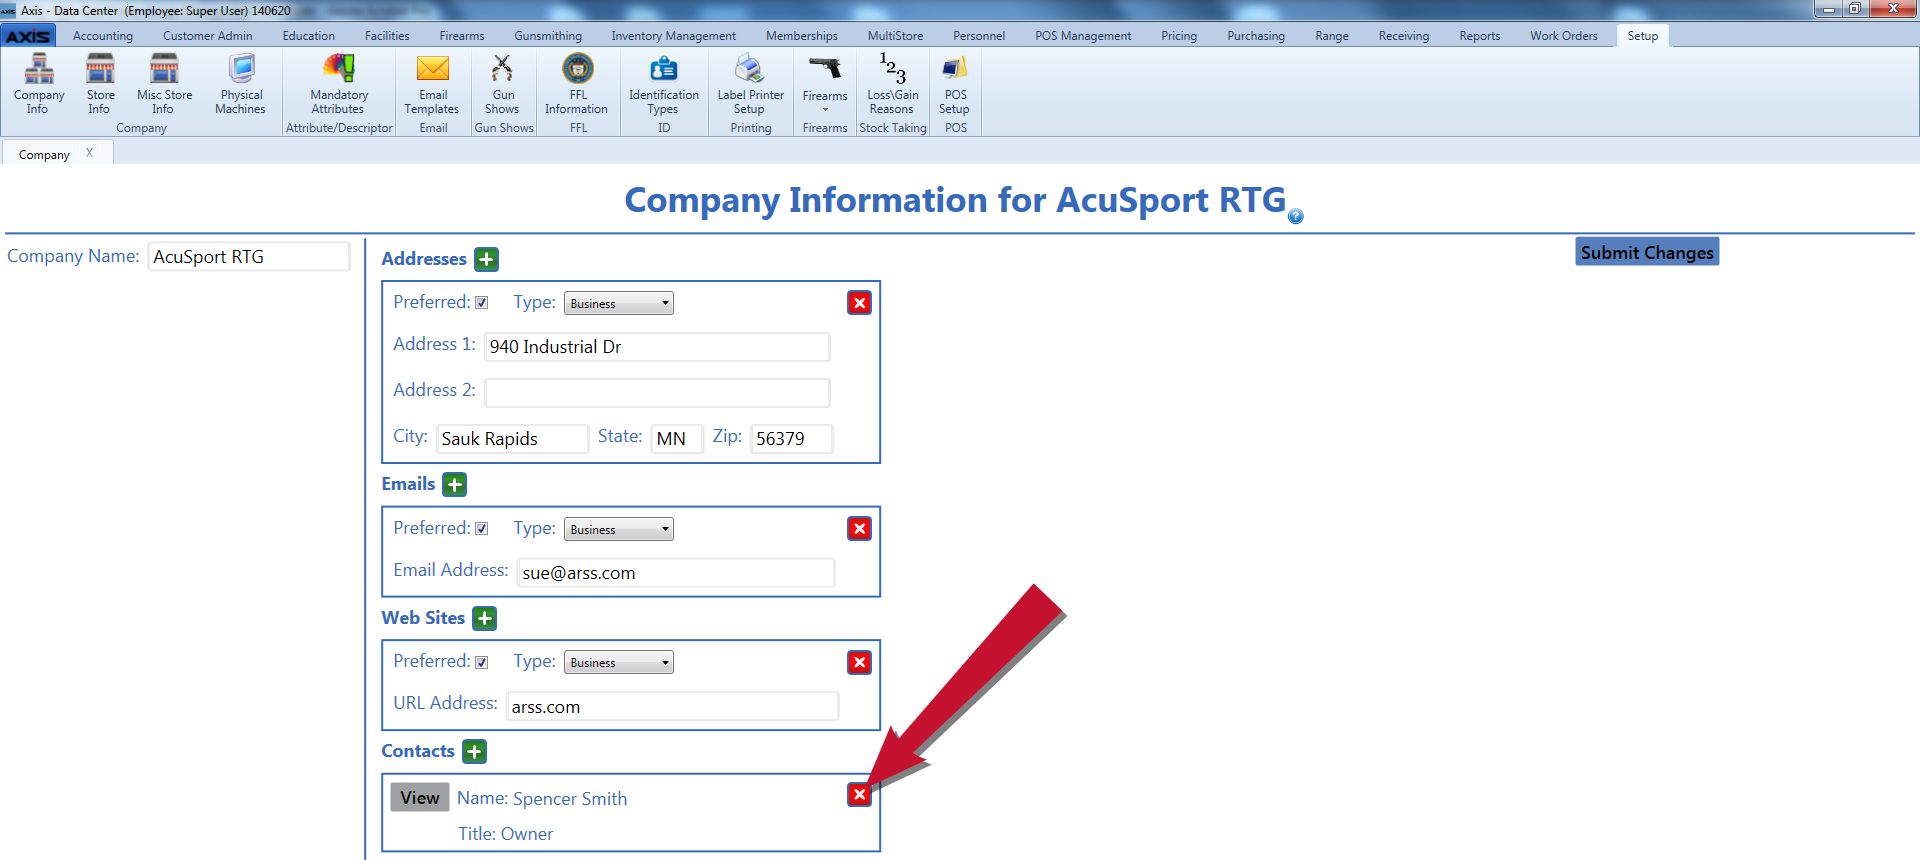The height and width of the screenshot is (860, 1920).
Task: Open the Range tab
Action: 1332,36
